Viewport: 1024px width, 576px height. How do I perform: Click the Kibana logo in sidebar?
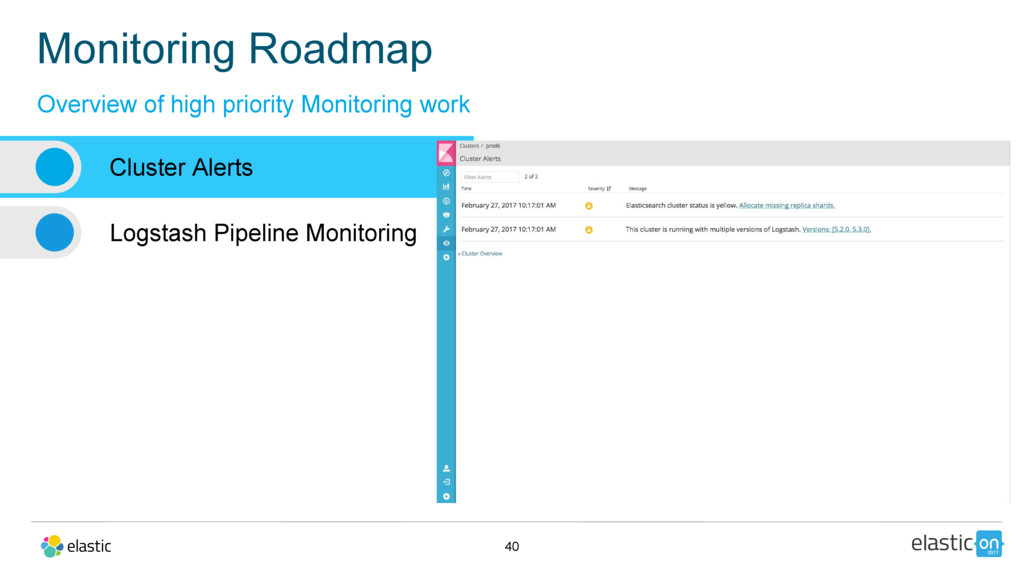tap(446, 153)
